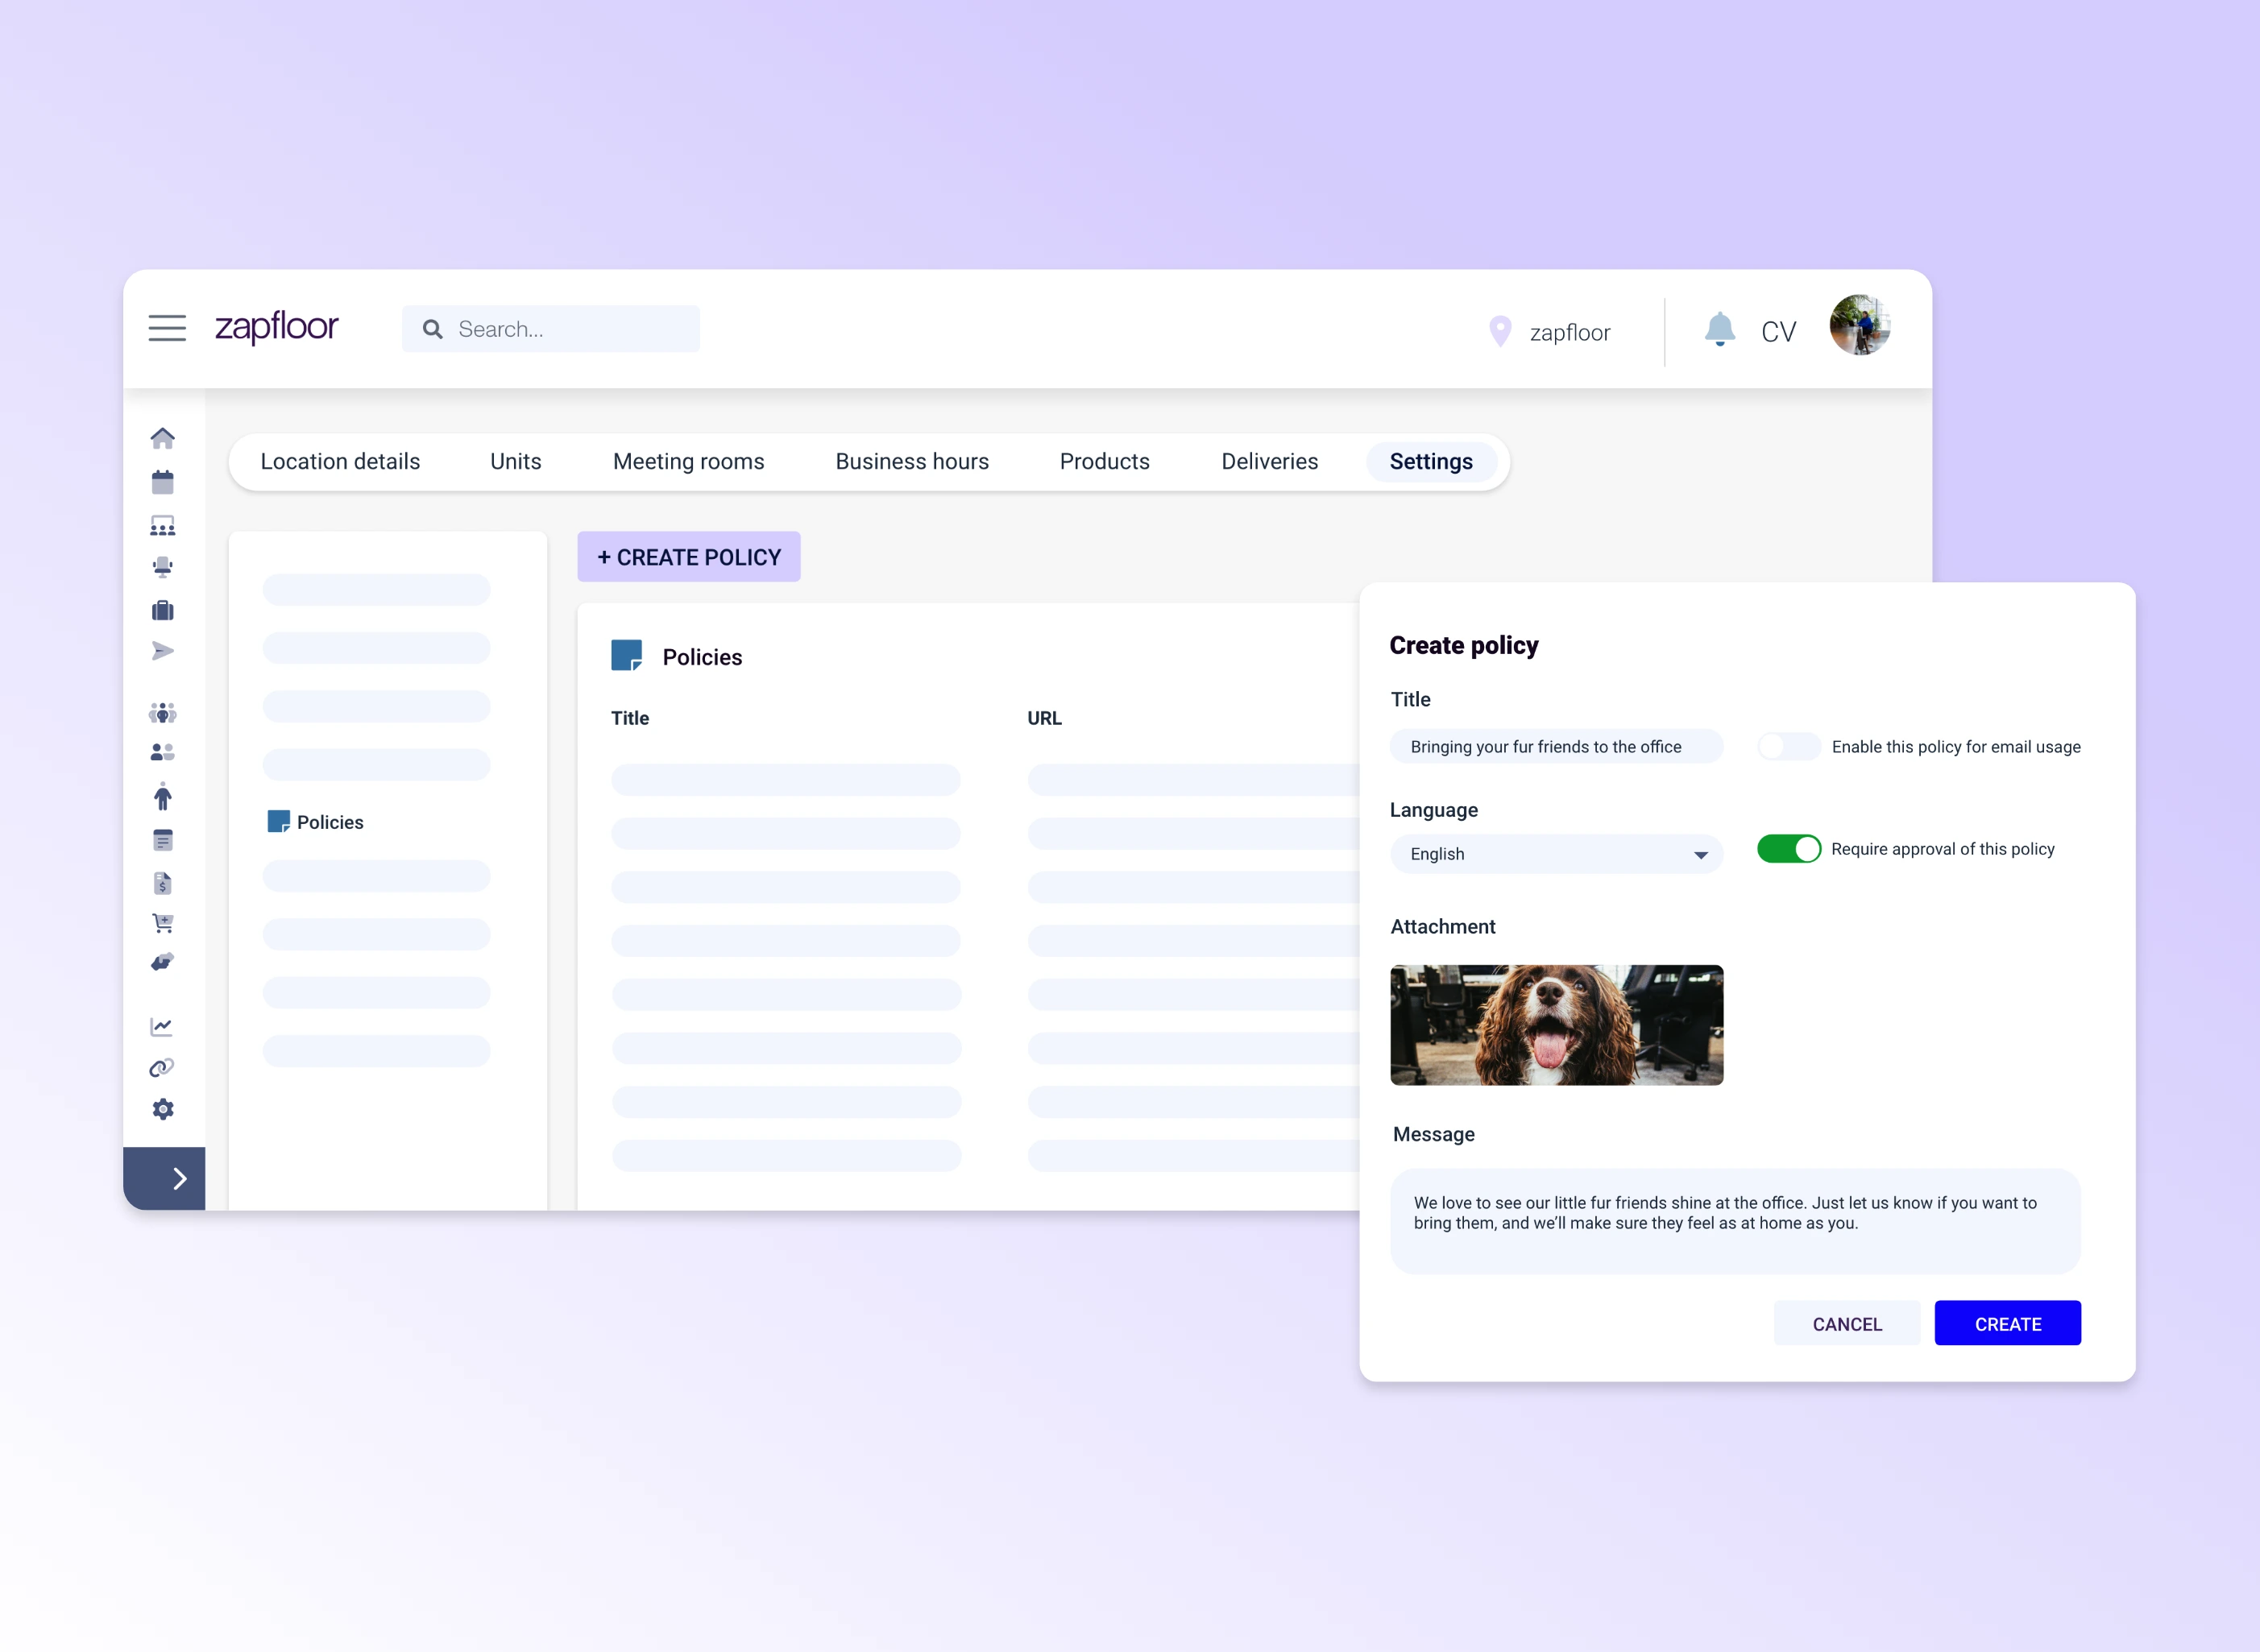The image size is (2260, 1652).
Task: Open the desk booking chair icon
Action: pyautogui.click(x=163, y=566)
